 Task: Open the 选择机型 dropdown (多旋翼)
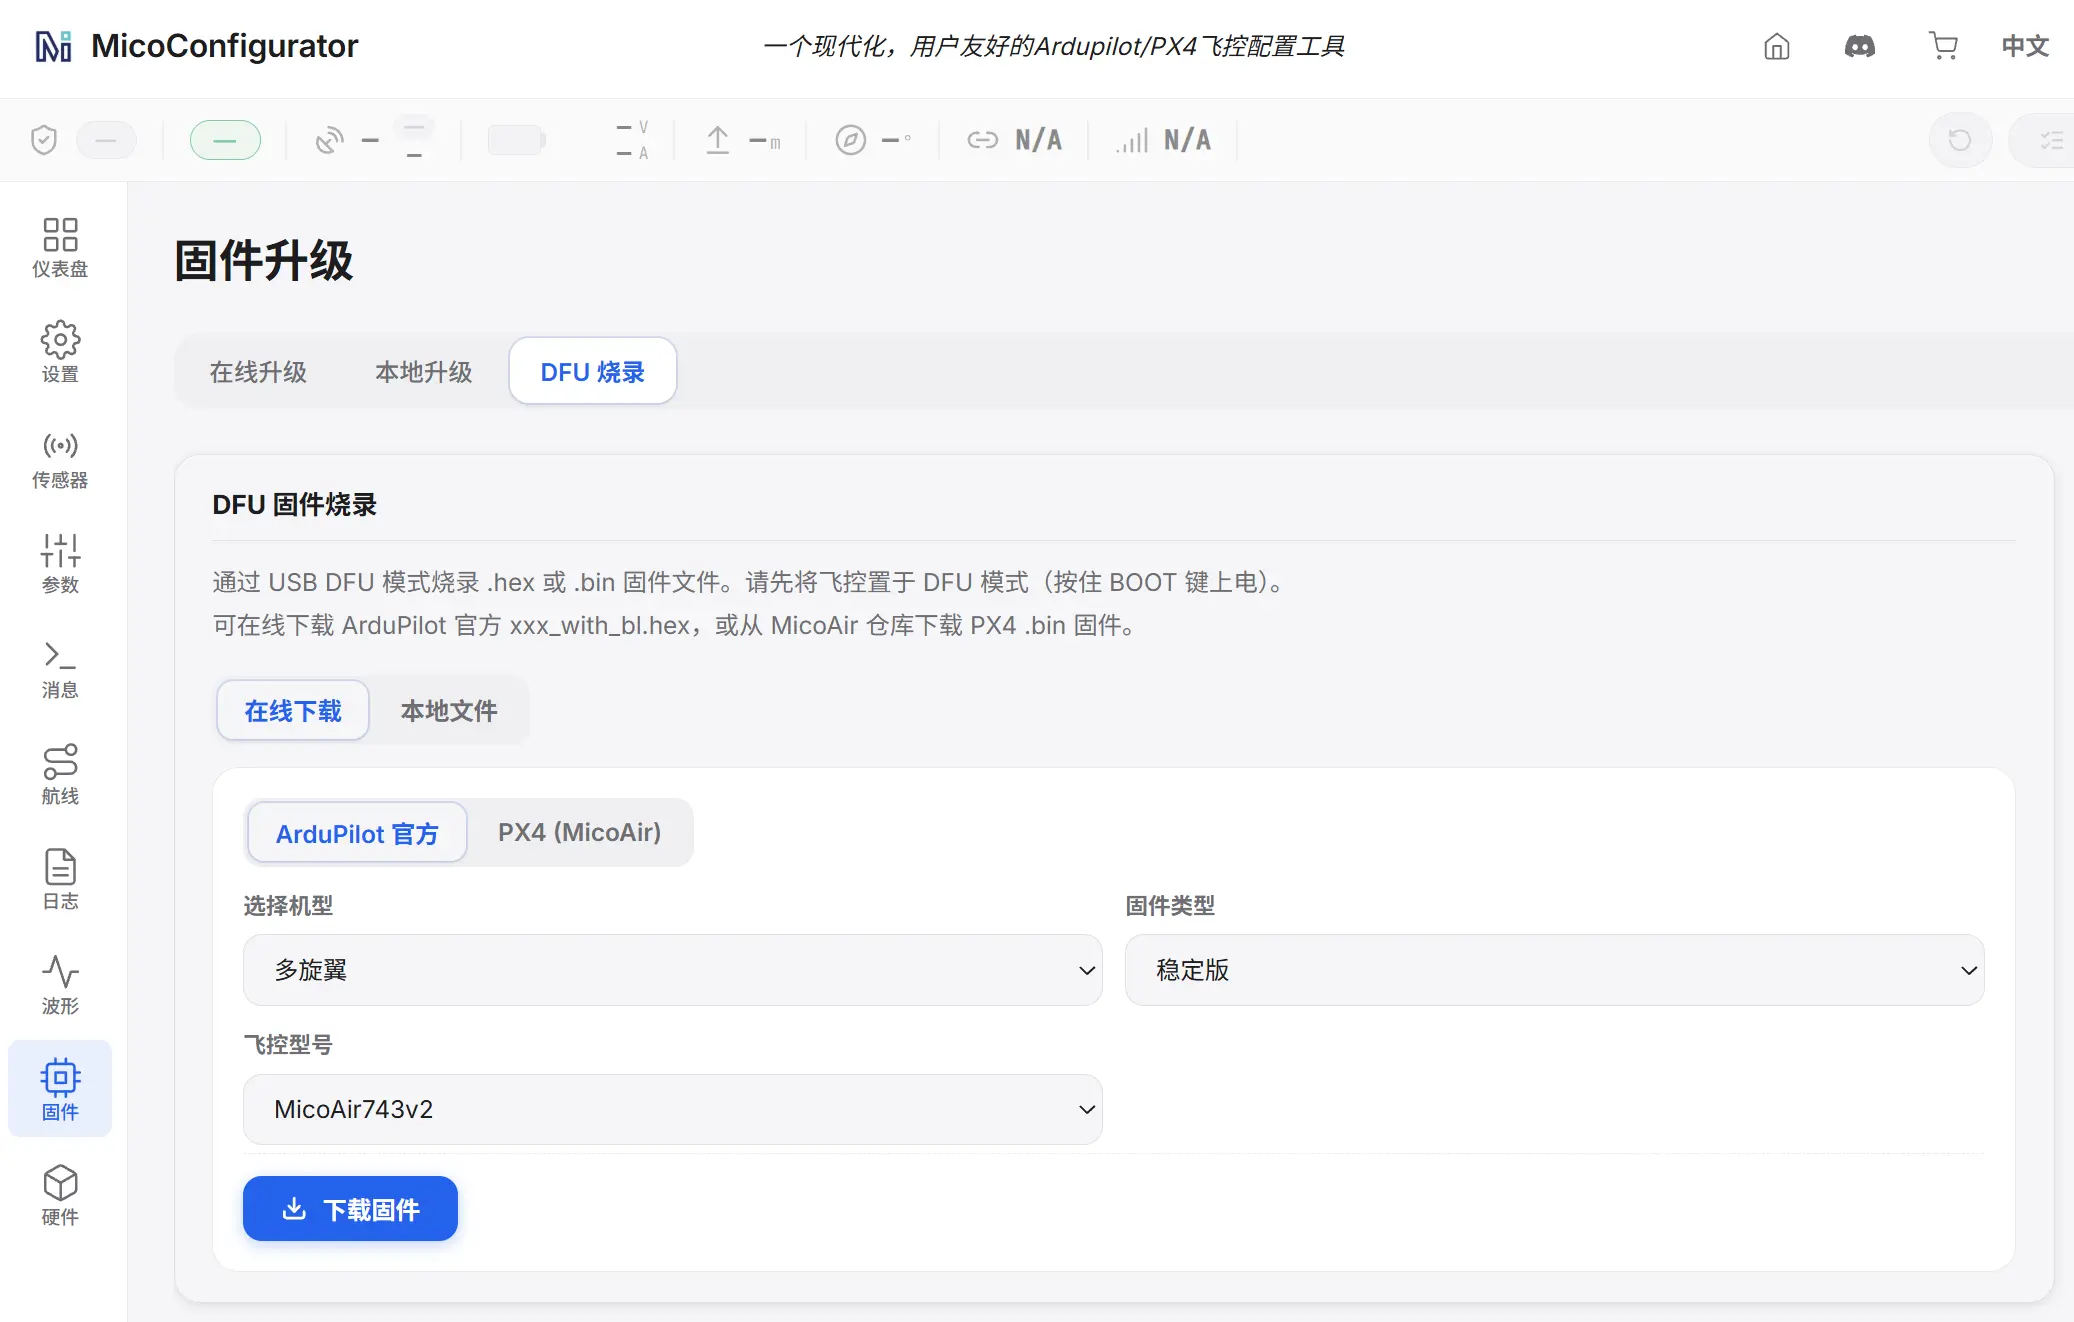[673, 970]
